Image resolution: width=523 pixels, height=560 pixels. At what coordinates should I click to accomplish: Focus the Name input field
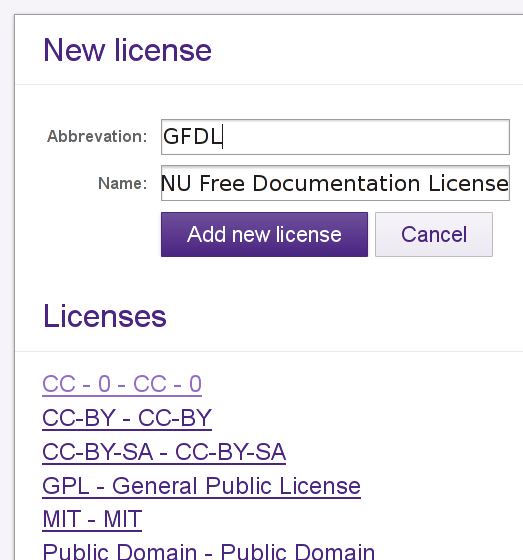335,183
